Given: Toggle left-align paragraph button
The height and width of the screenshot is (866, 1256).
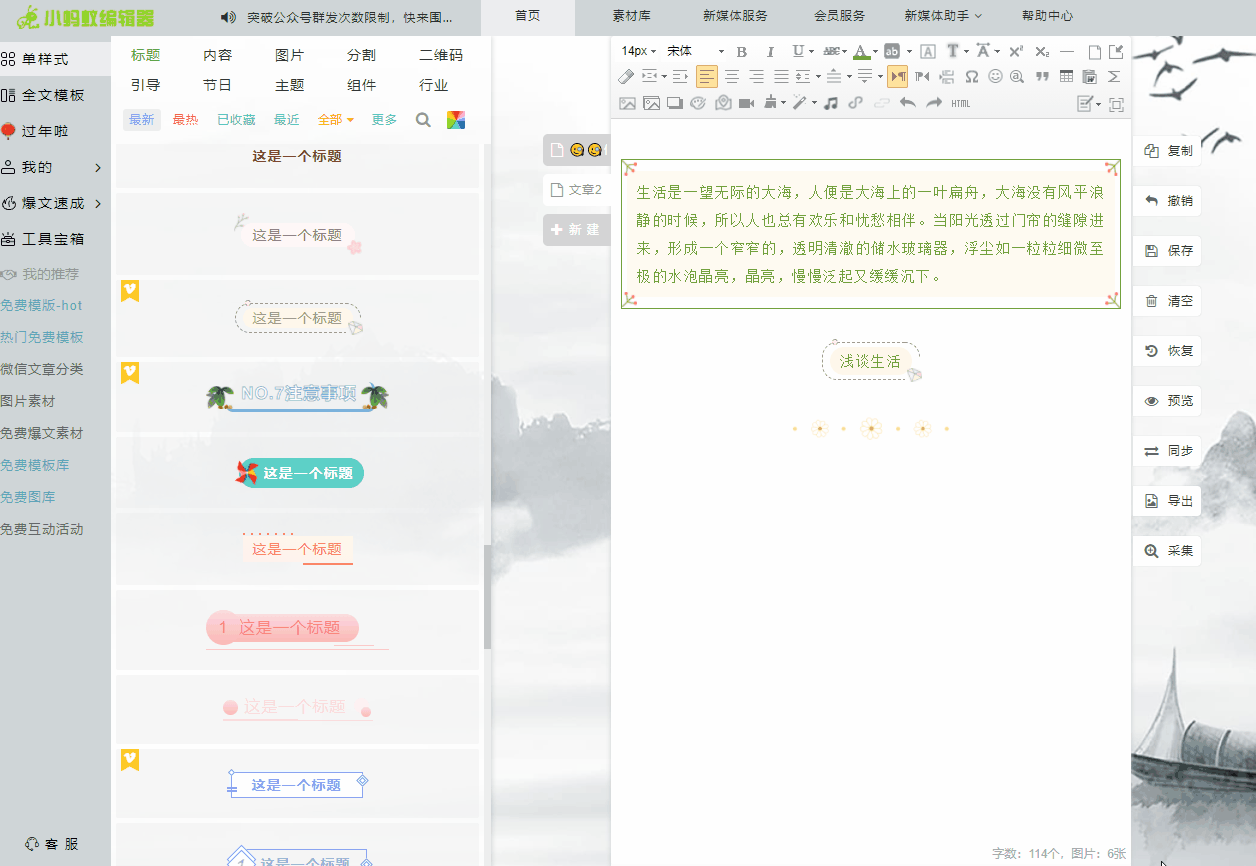Looking at the screenshot, I should click(x=707, y=77).
